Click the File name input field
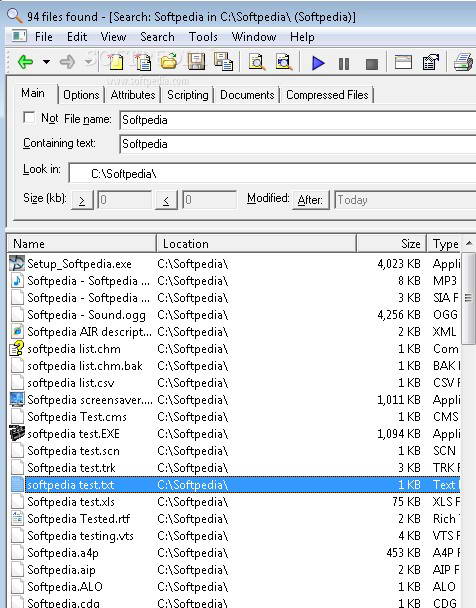The image size is (476, 608). pyautogui.click(x=298, y=120)
